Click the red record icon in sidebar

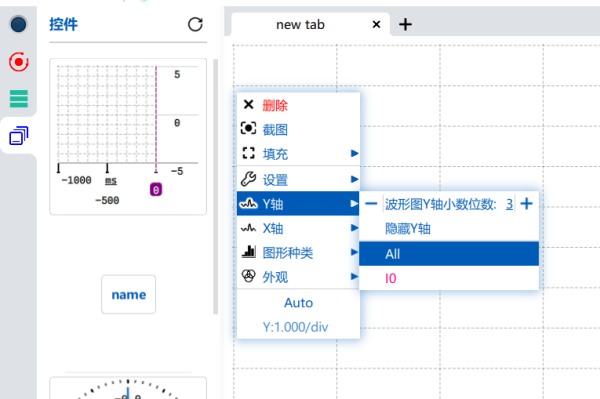click(x=19, y=62)
